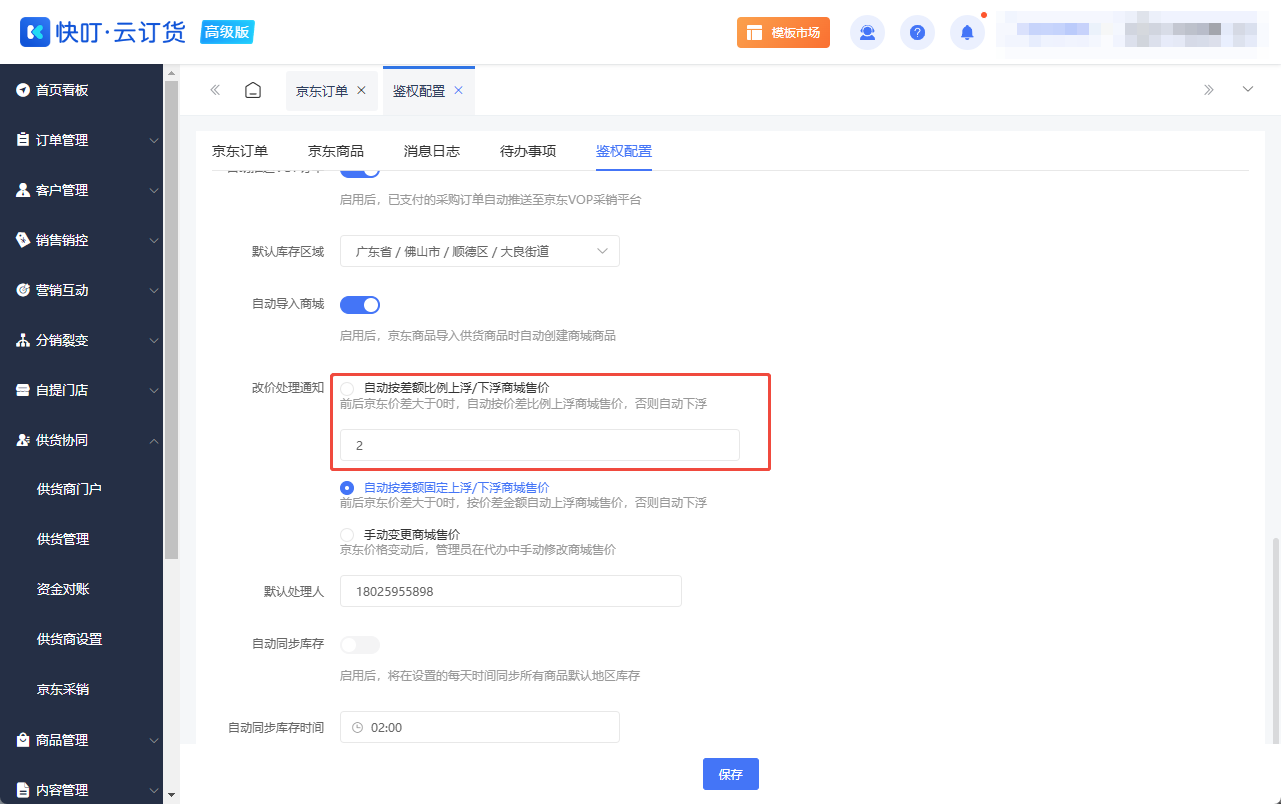Screen dimensions: 1281x804
Task: Switch to the 待办事项 sub-tab
Action: tap(528, 151)
